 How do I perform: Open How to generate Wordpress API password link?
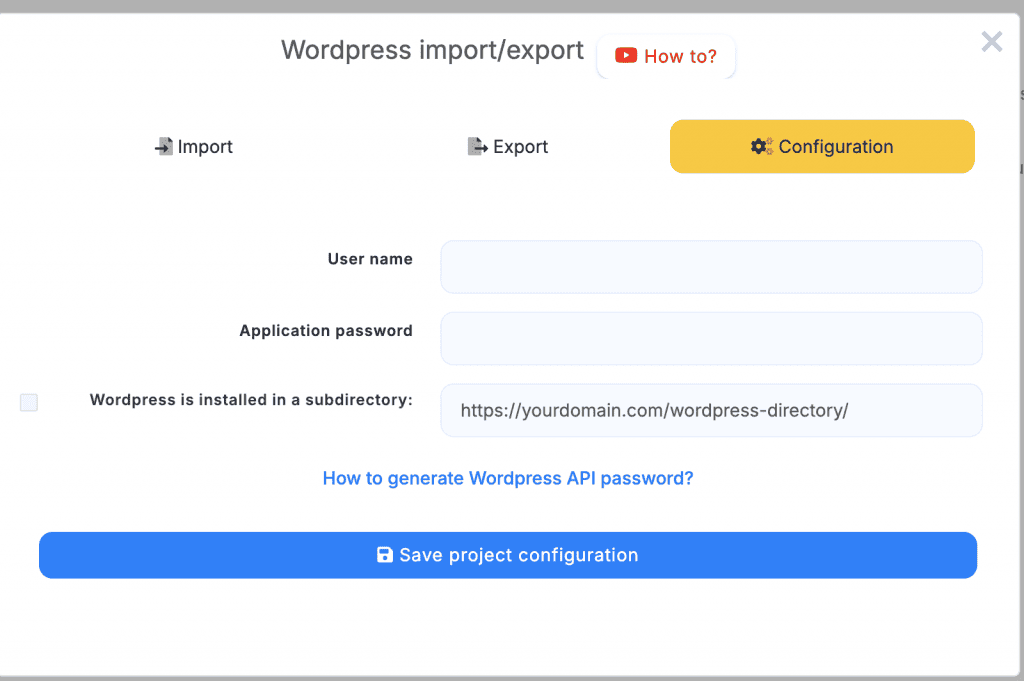(x=508, y=478)
